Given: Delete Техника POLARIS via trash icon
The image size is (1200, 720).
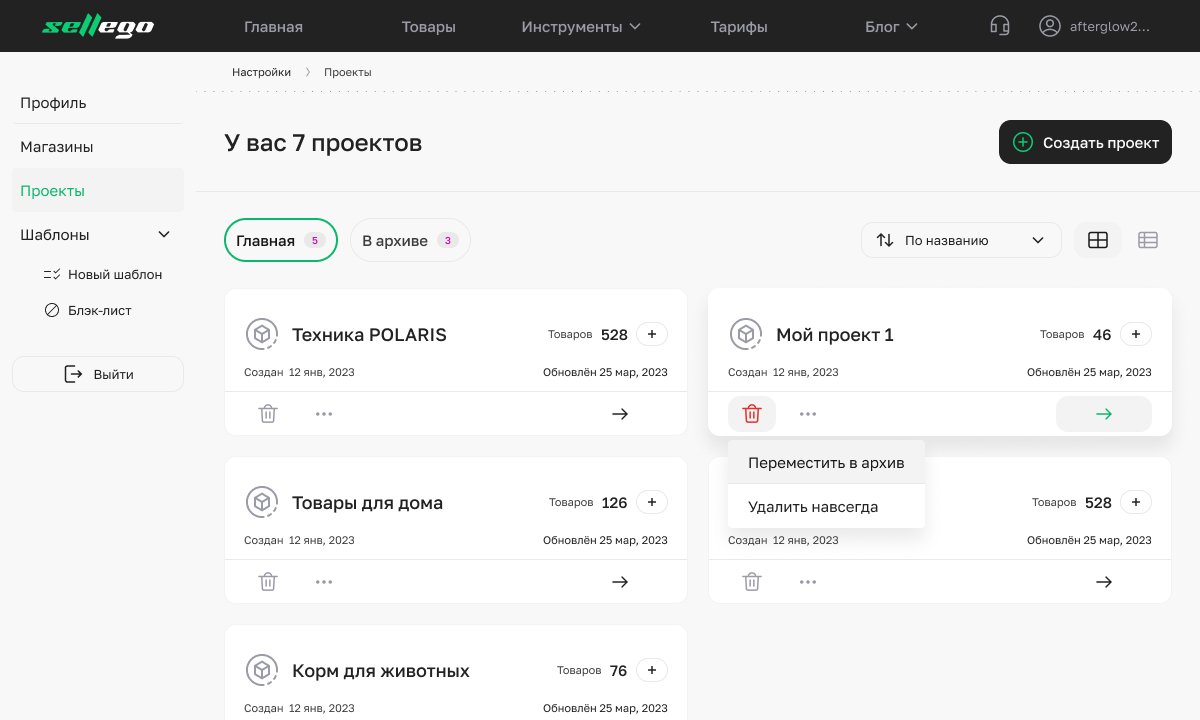Looking at the screenshot, I should click(x=268, y=413).
